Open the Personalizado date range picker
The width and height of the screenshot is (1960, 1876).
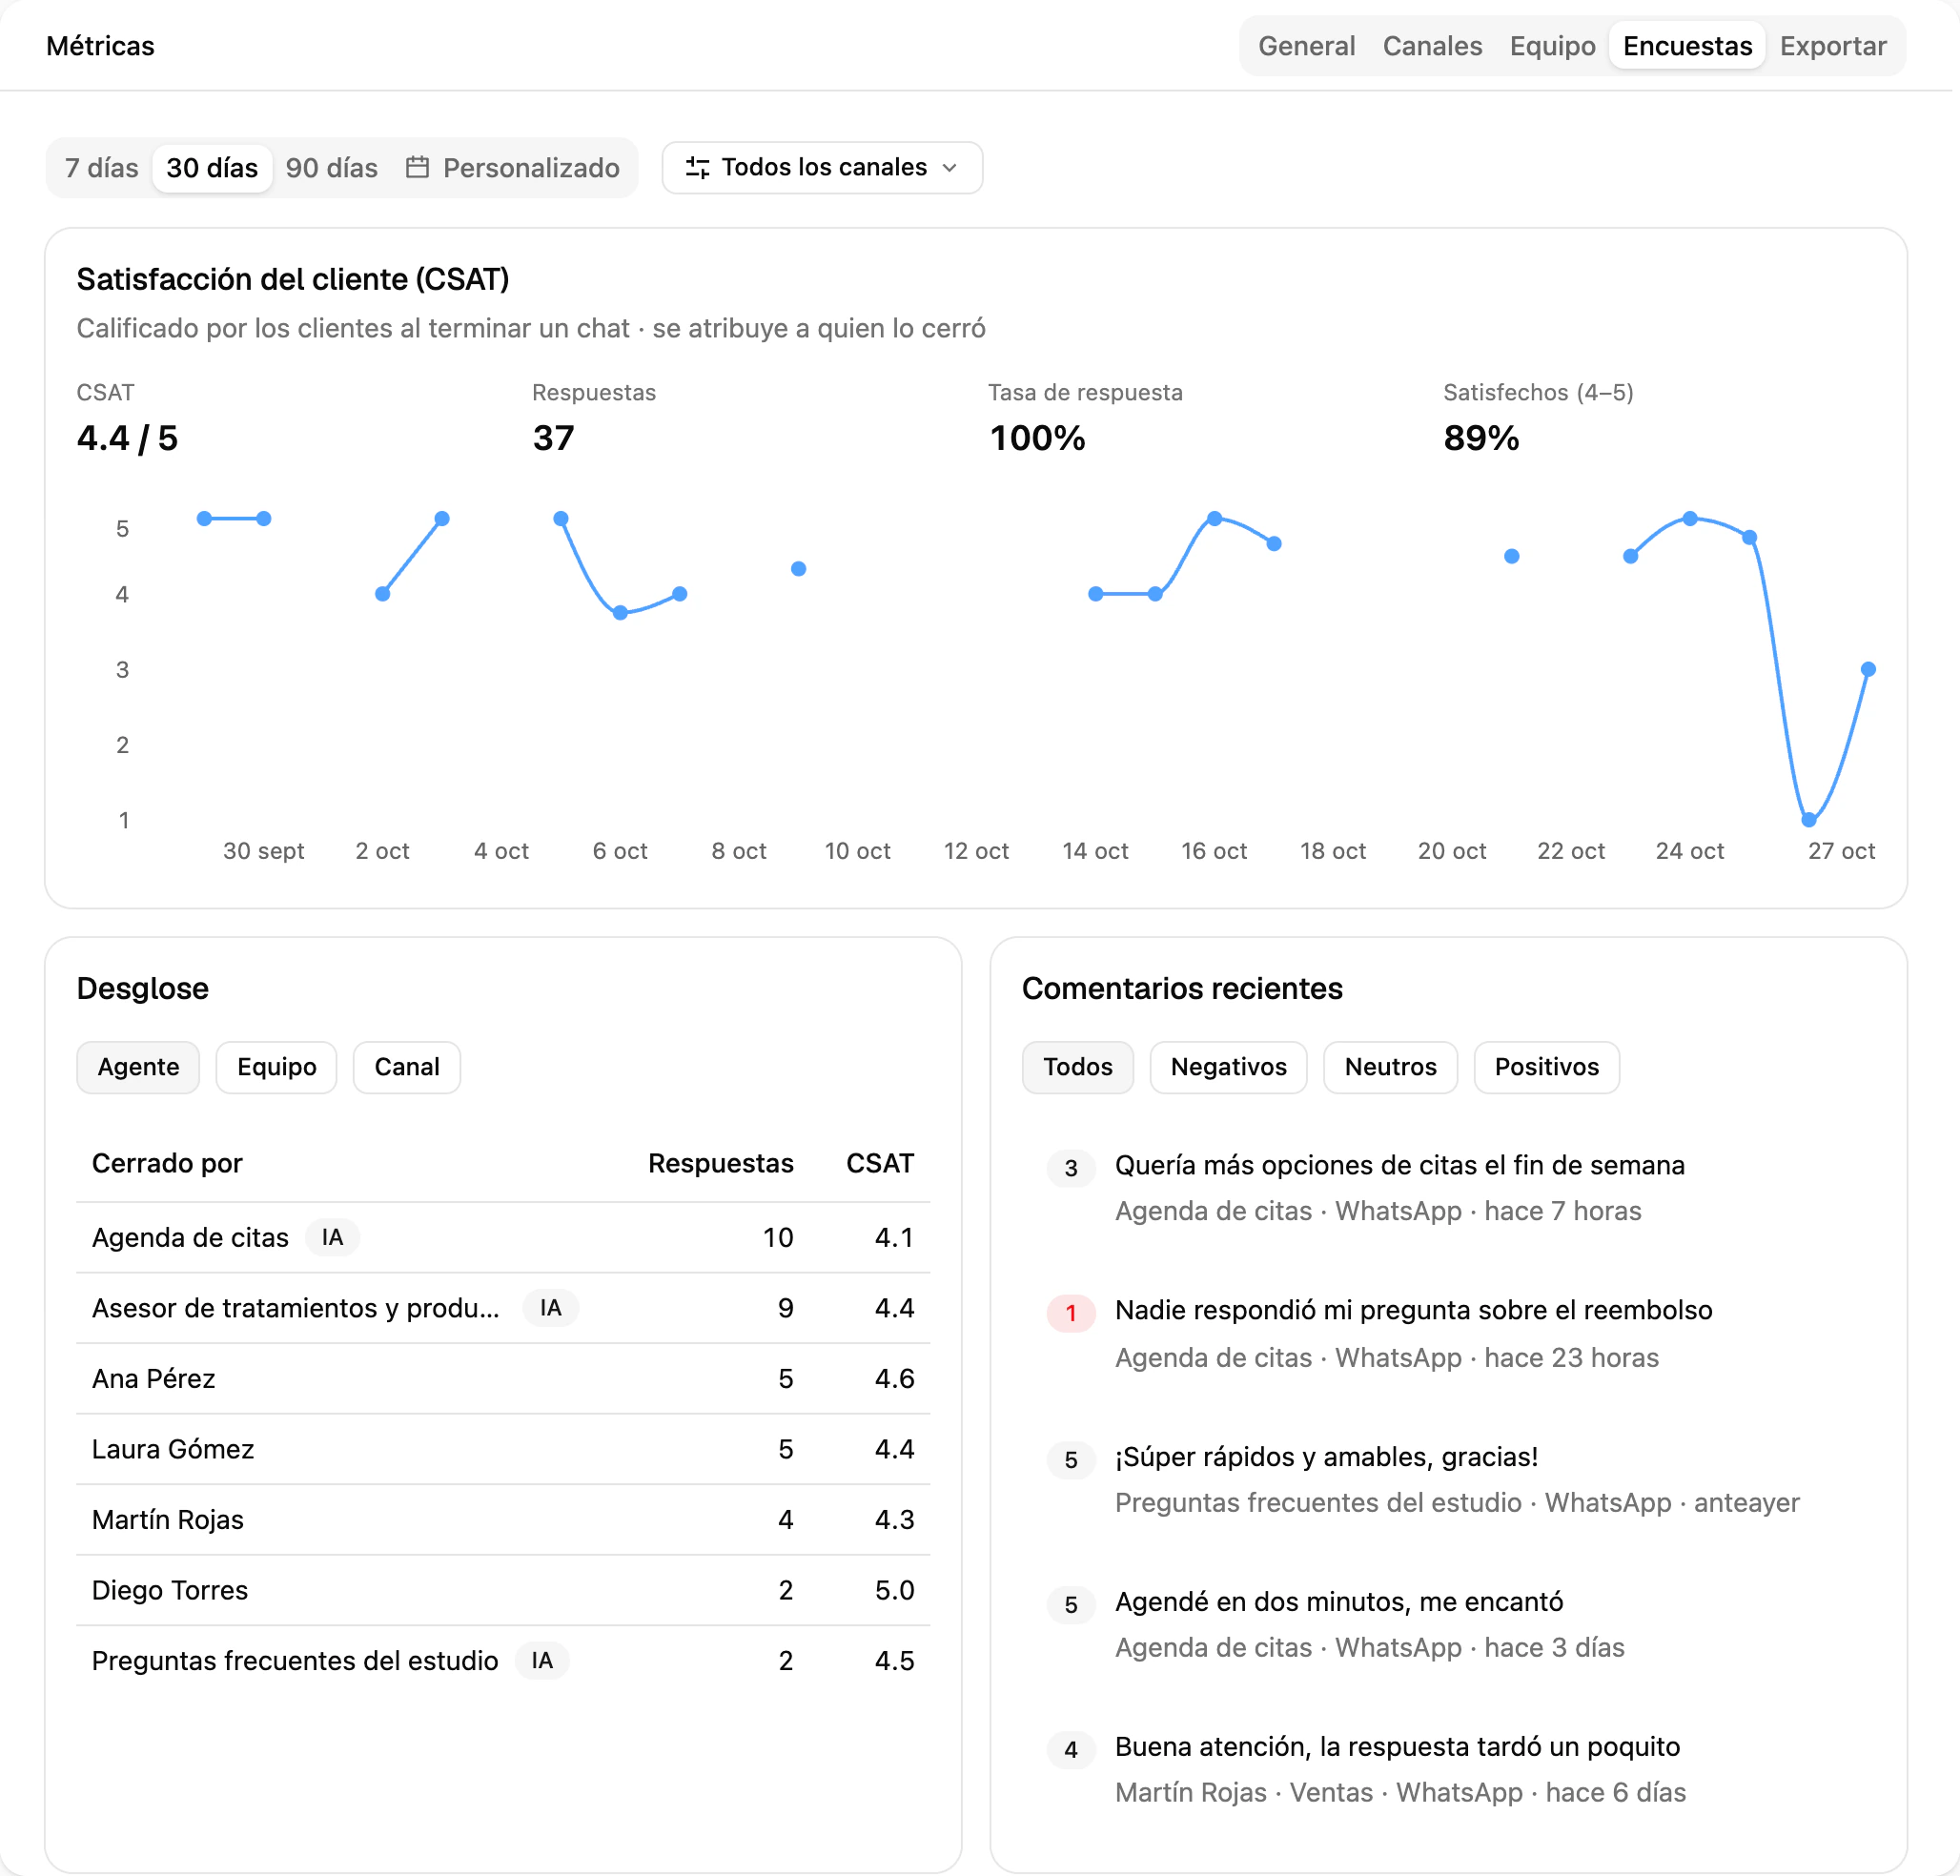click(512, 167)
